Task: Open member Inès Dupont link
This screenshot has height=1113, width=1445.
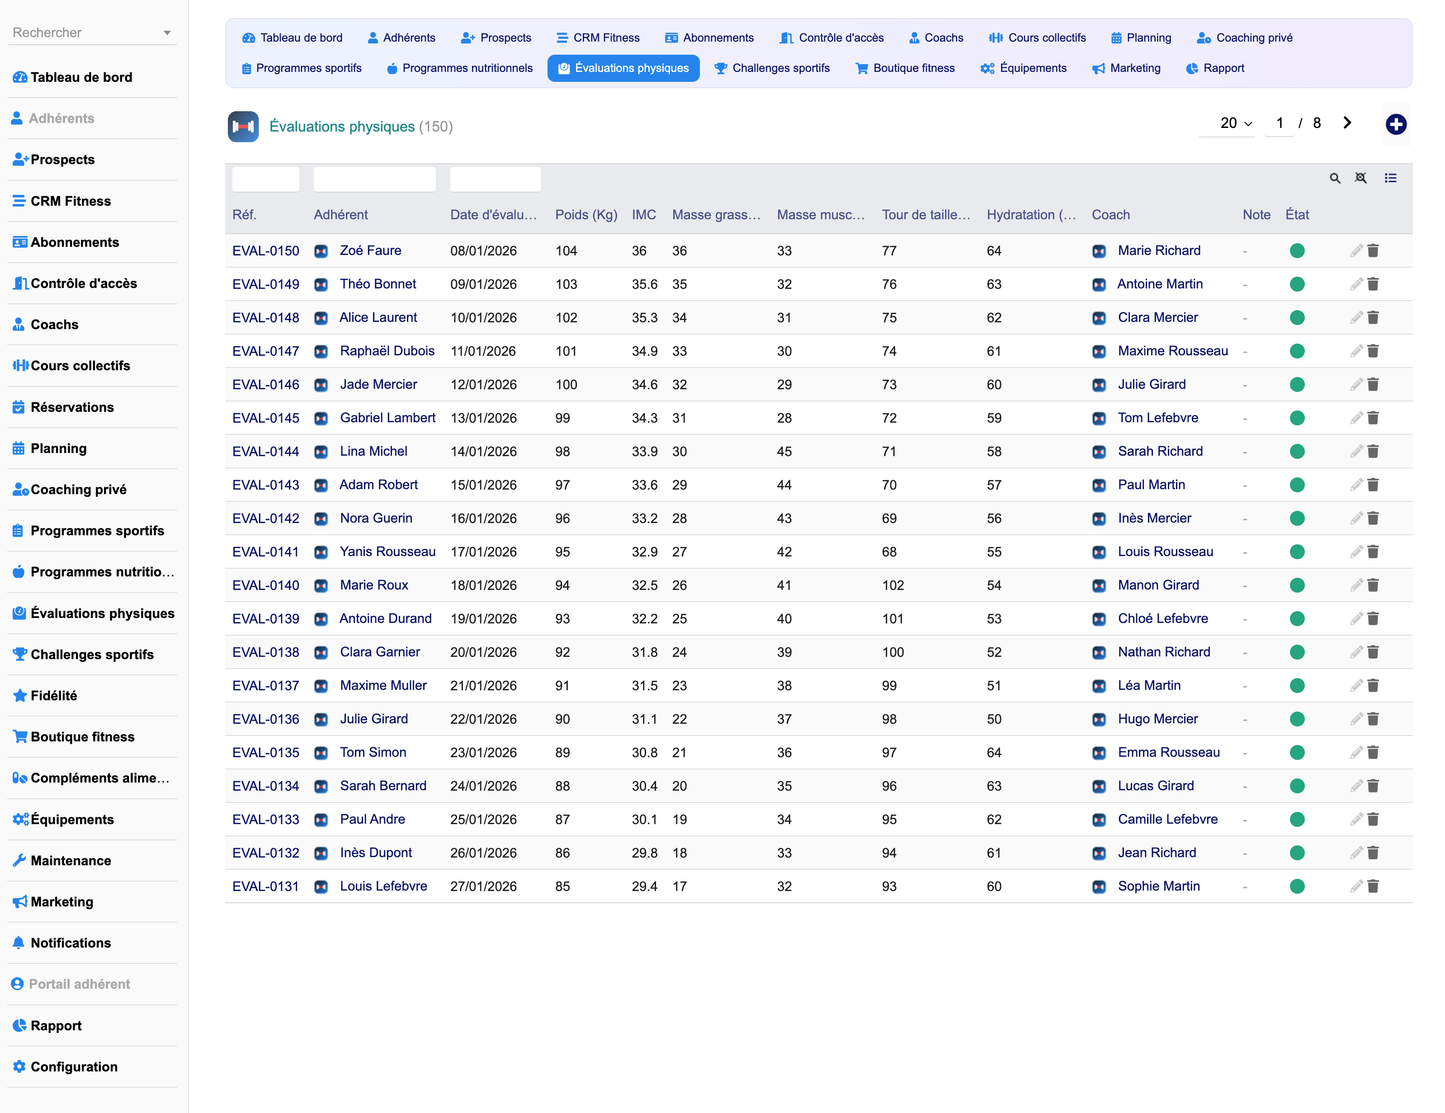Action: point(376,853)
